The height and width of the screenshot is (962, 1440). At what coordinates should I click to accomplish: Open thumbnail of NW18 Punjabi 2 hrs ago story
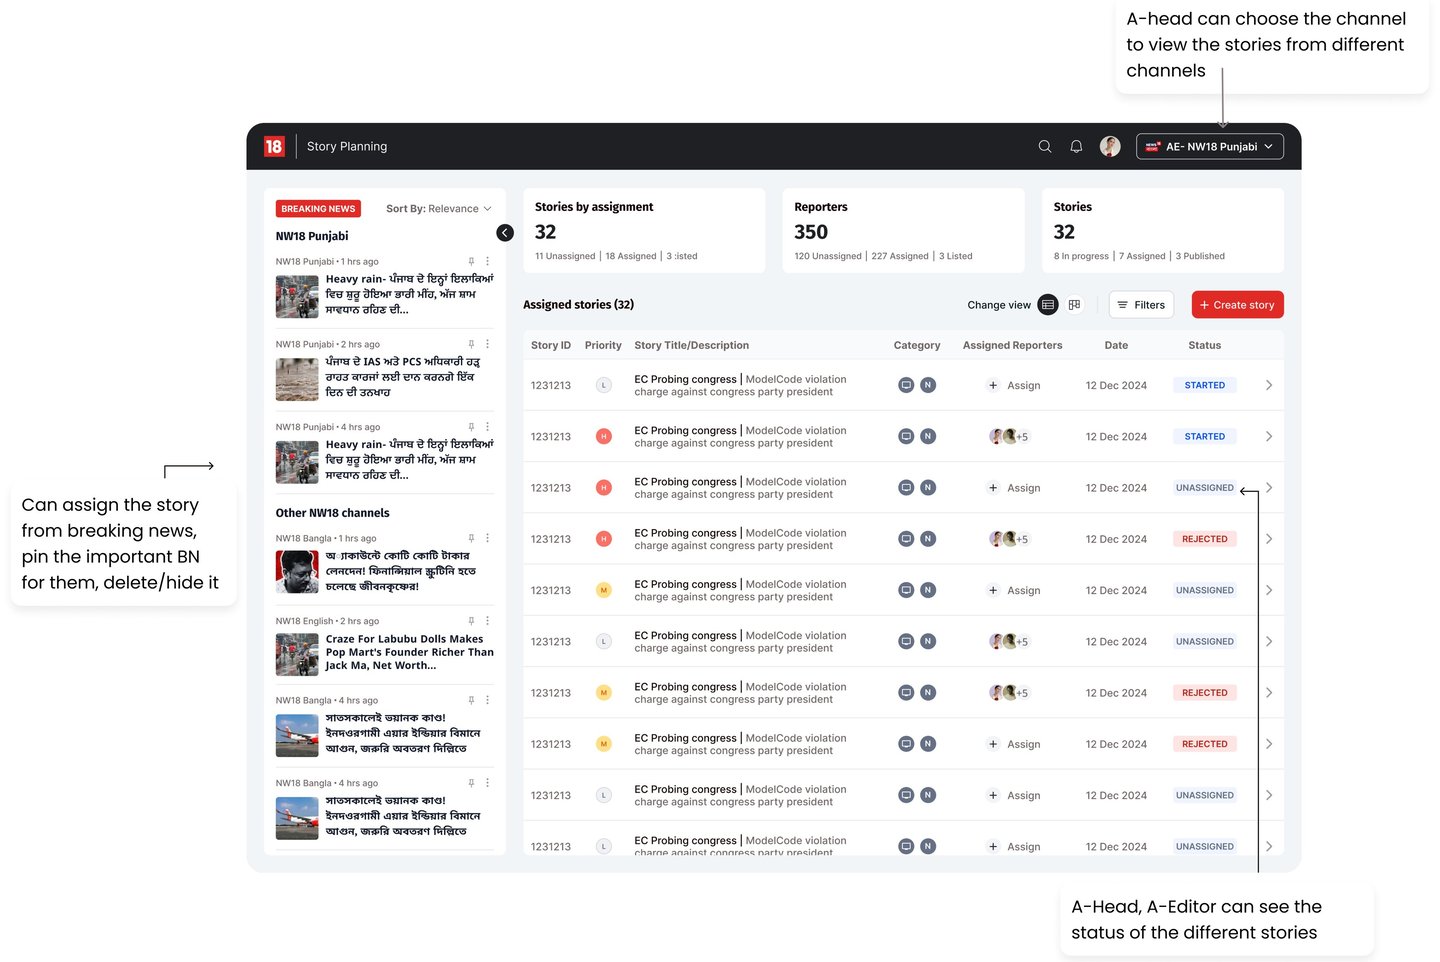coord(297,379)
